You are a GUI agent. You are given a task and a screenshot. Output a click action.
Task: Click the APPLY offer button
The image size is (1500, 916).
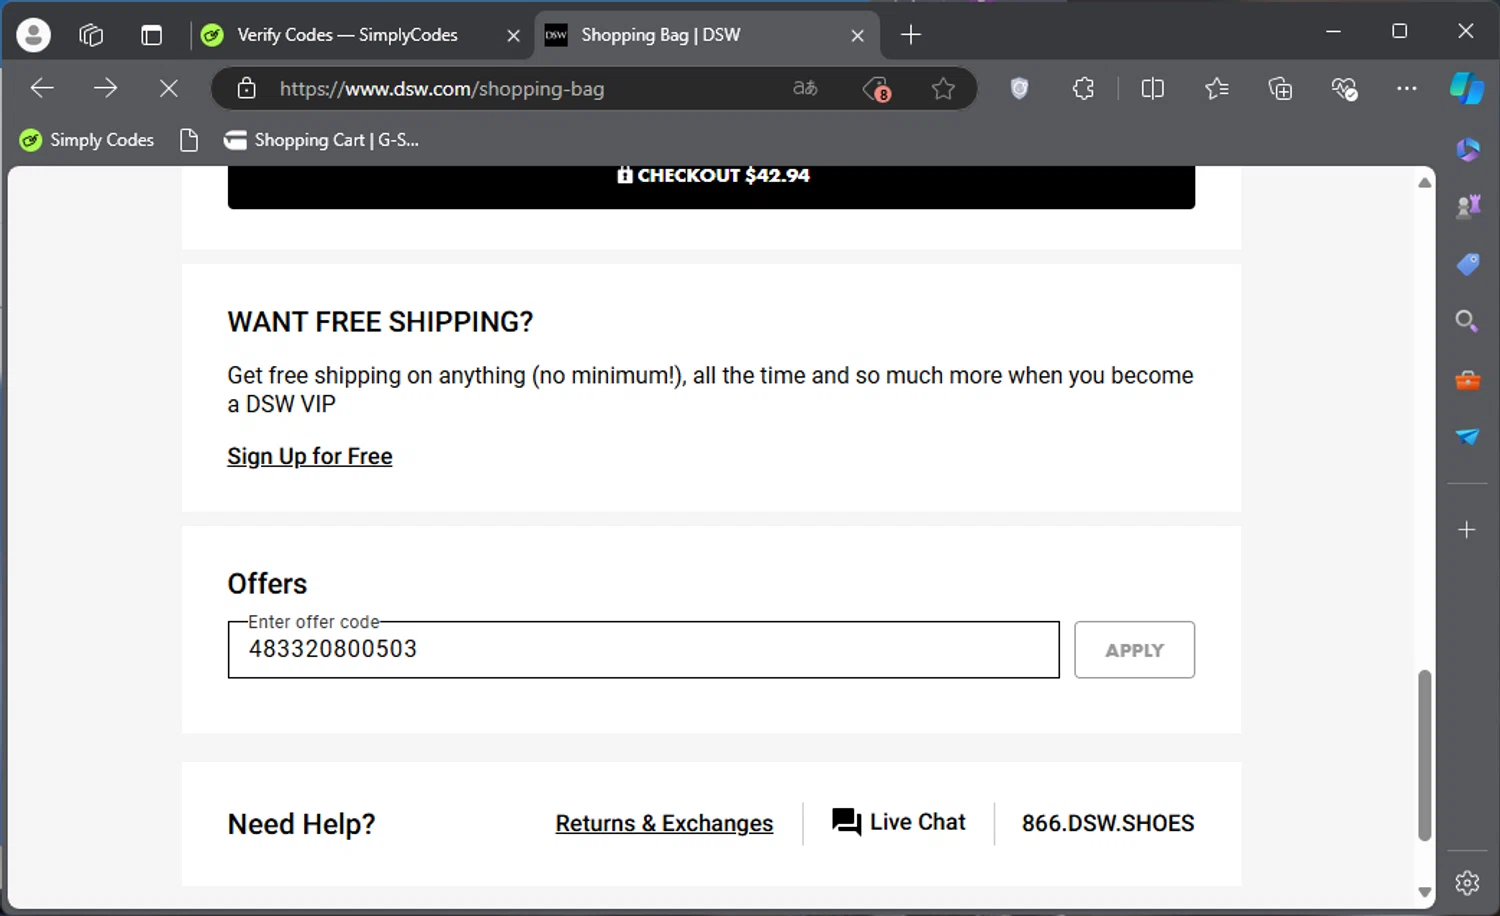1134,650
